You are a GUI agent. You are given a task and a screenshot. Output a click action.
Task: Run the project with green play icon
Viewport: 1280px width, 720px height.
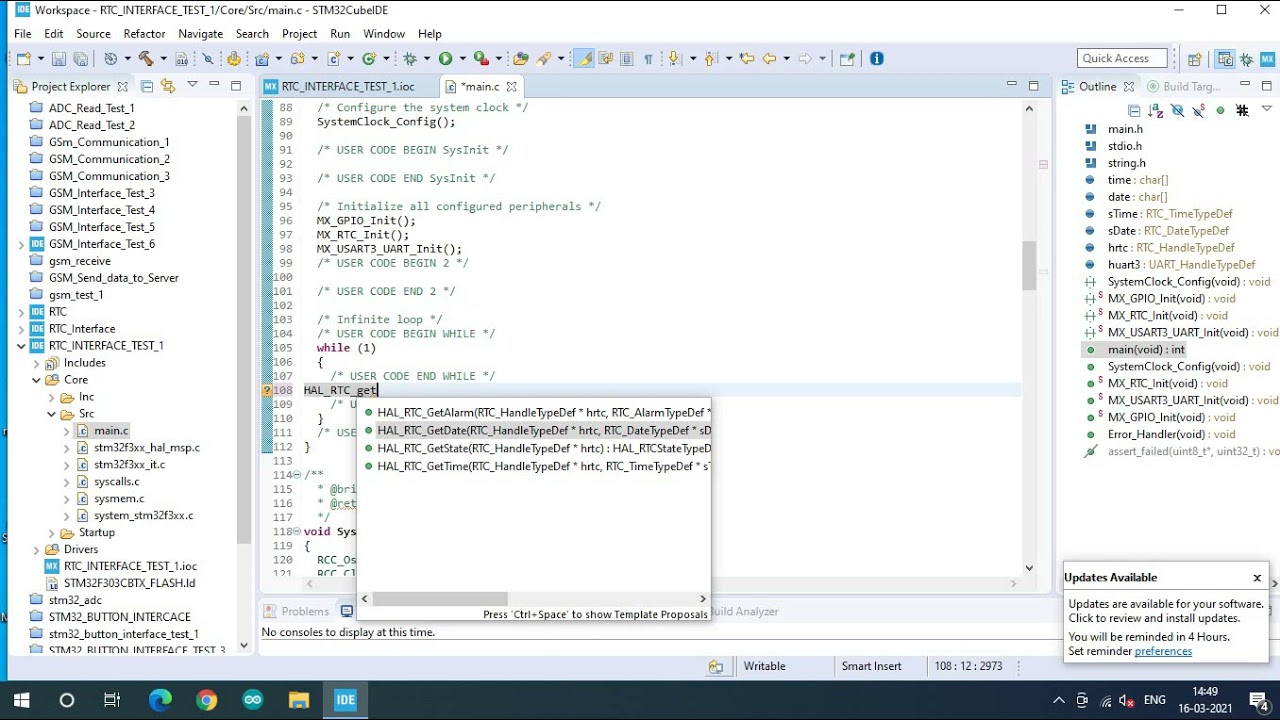point(445,59)
